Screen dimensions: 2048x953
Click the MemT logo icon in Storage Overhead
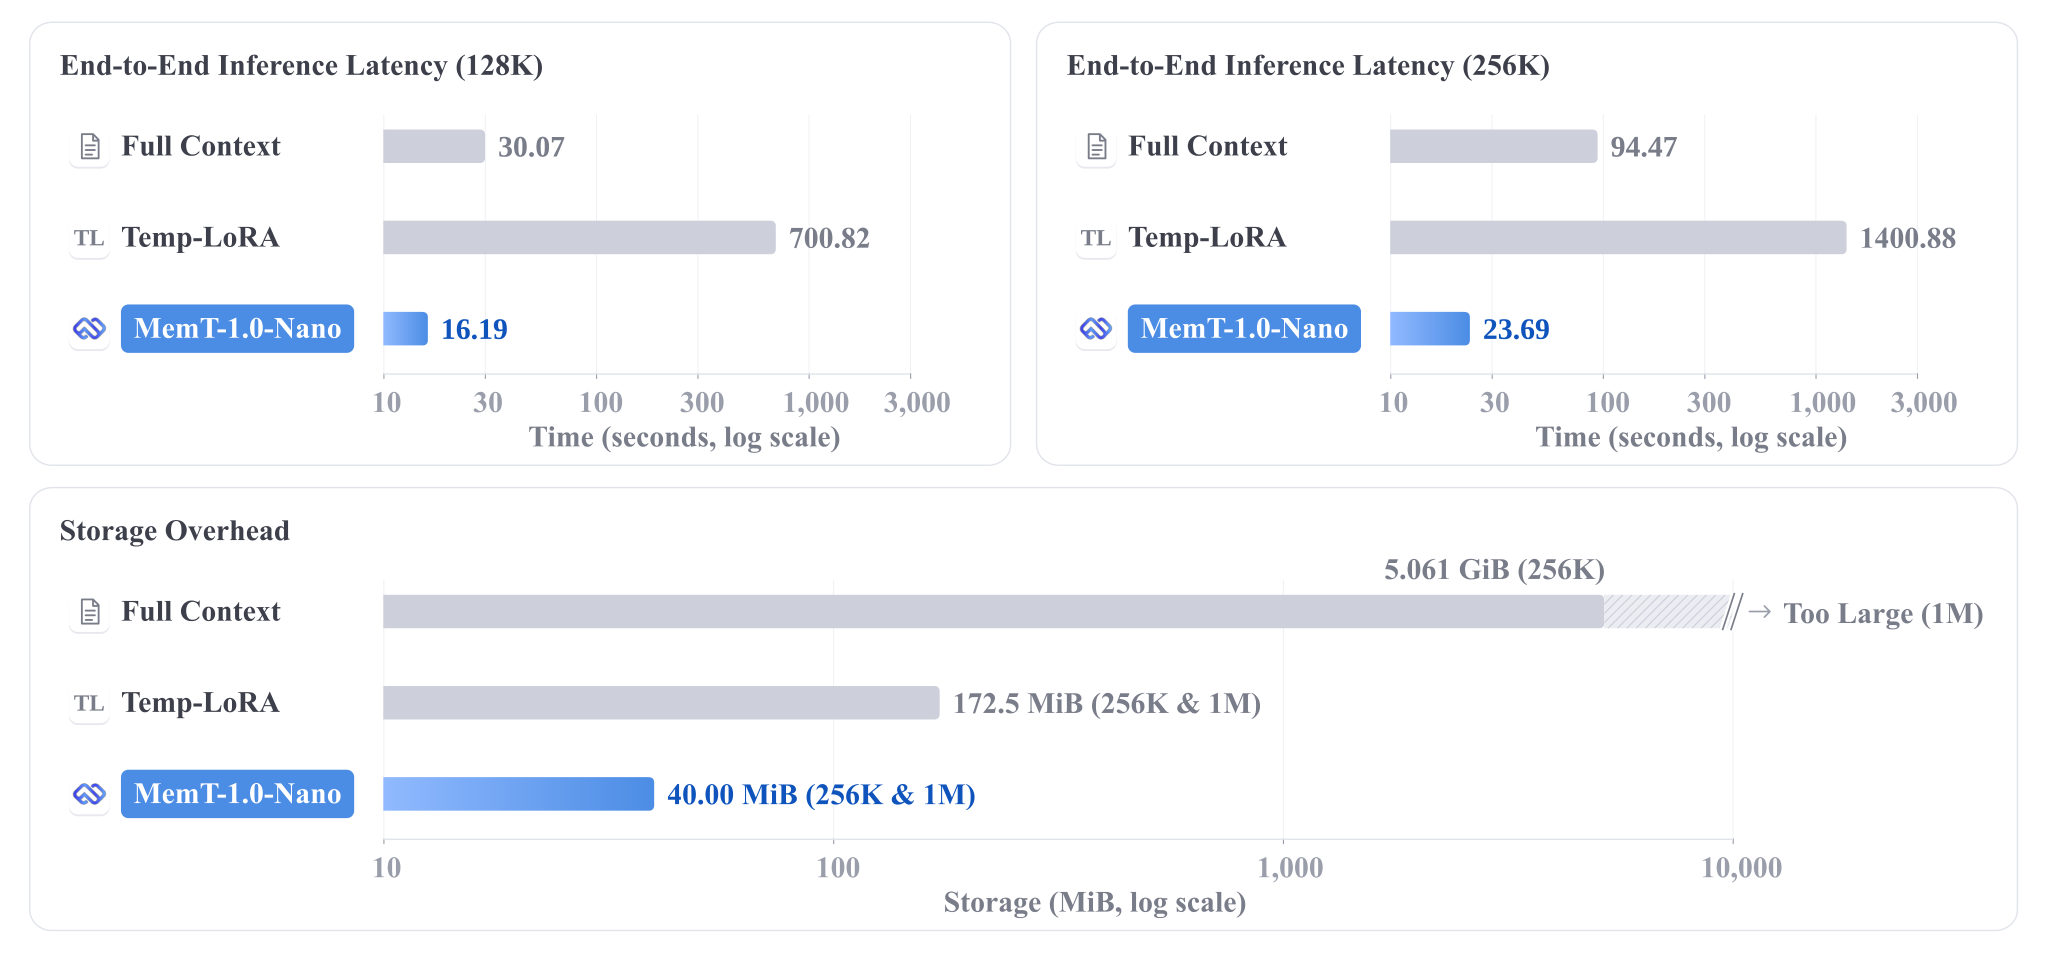click(x=90, y=794)
